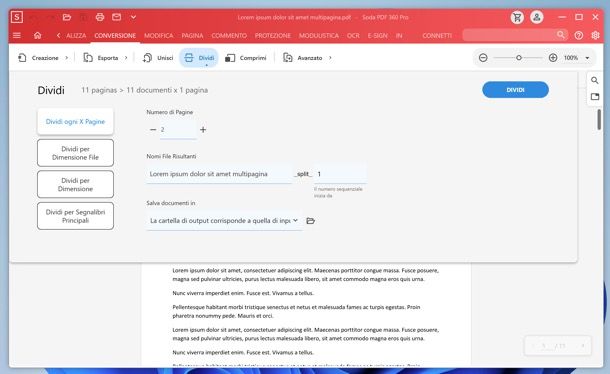
Task: Click '11 paginas > 11 documenti x 1 pagina' text
Action: click(144, 90)
